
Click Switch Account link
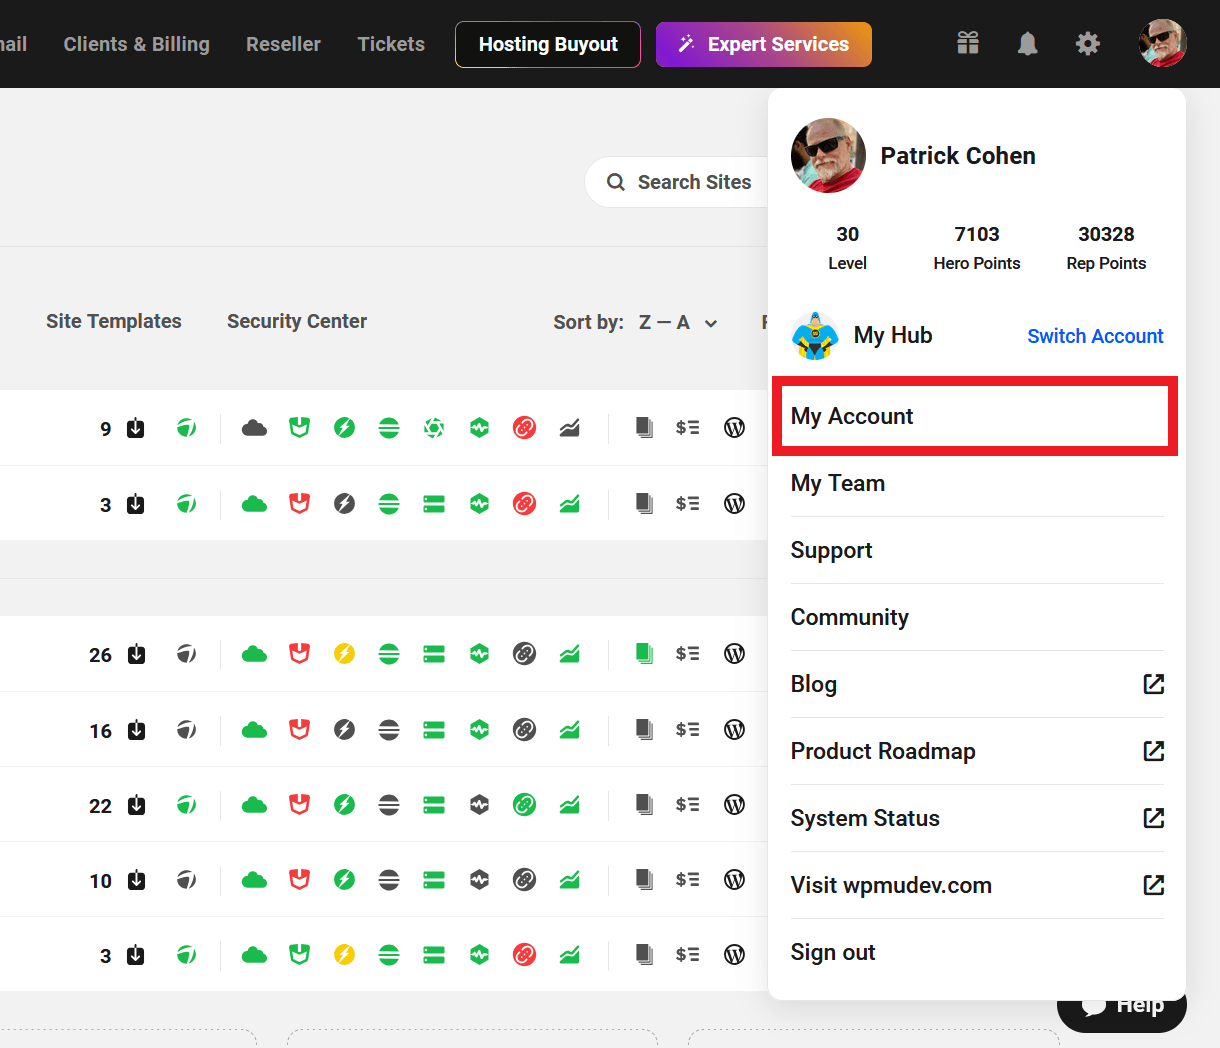tap(1095, 336)
